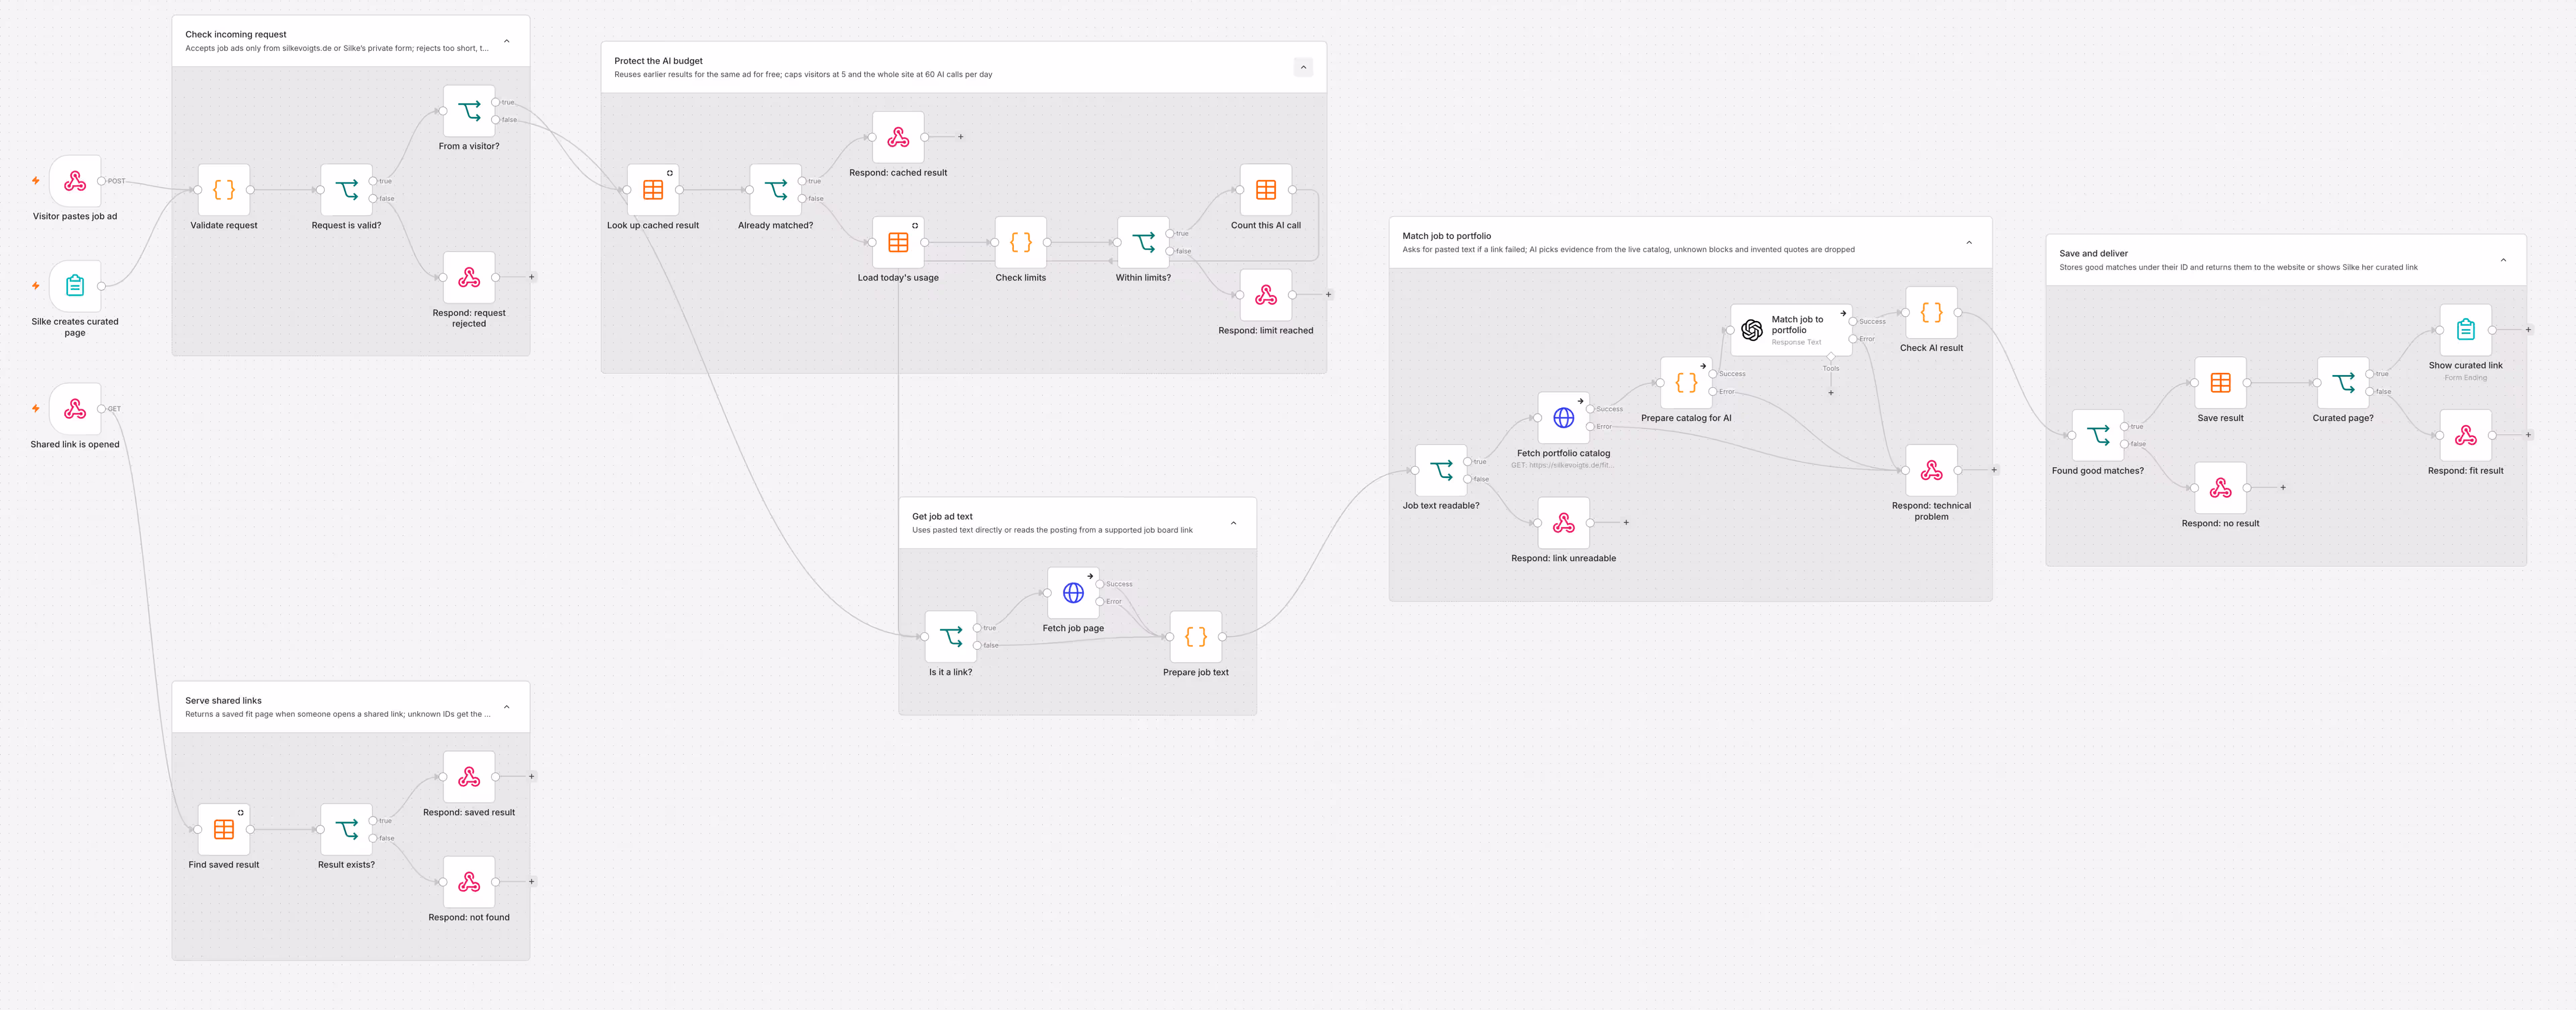
Task: Open "Load today's usage" data table node
Action: (898, 242)
